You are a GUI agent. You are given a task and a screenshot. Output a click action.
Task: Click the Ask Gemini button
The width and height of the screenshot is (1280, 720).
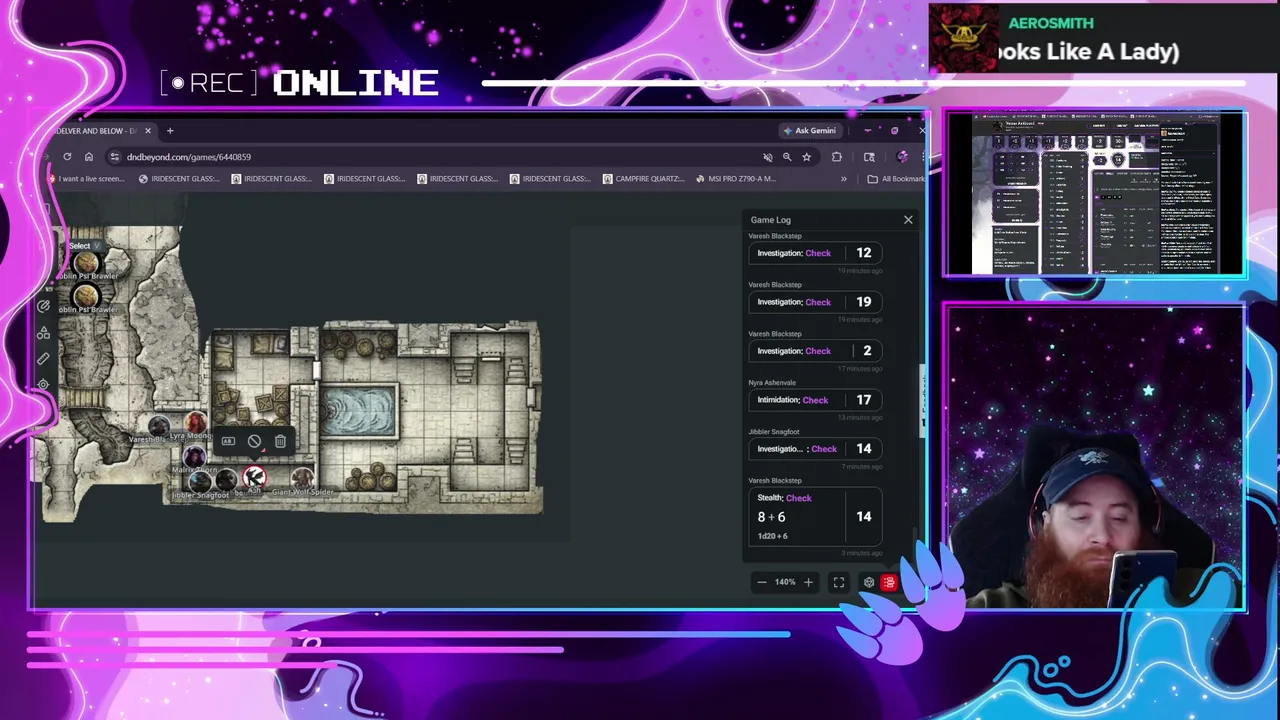pos(810,131)
